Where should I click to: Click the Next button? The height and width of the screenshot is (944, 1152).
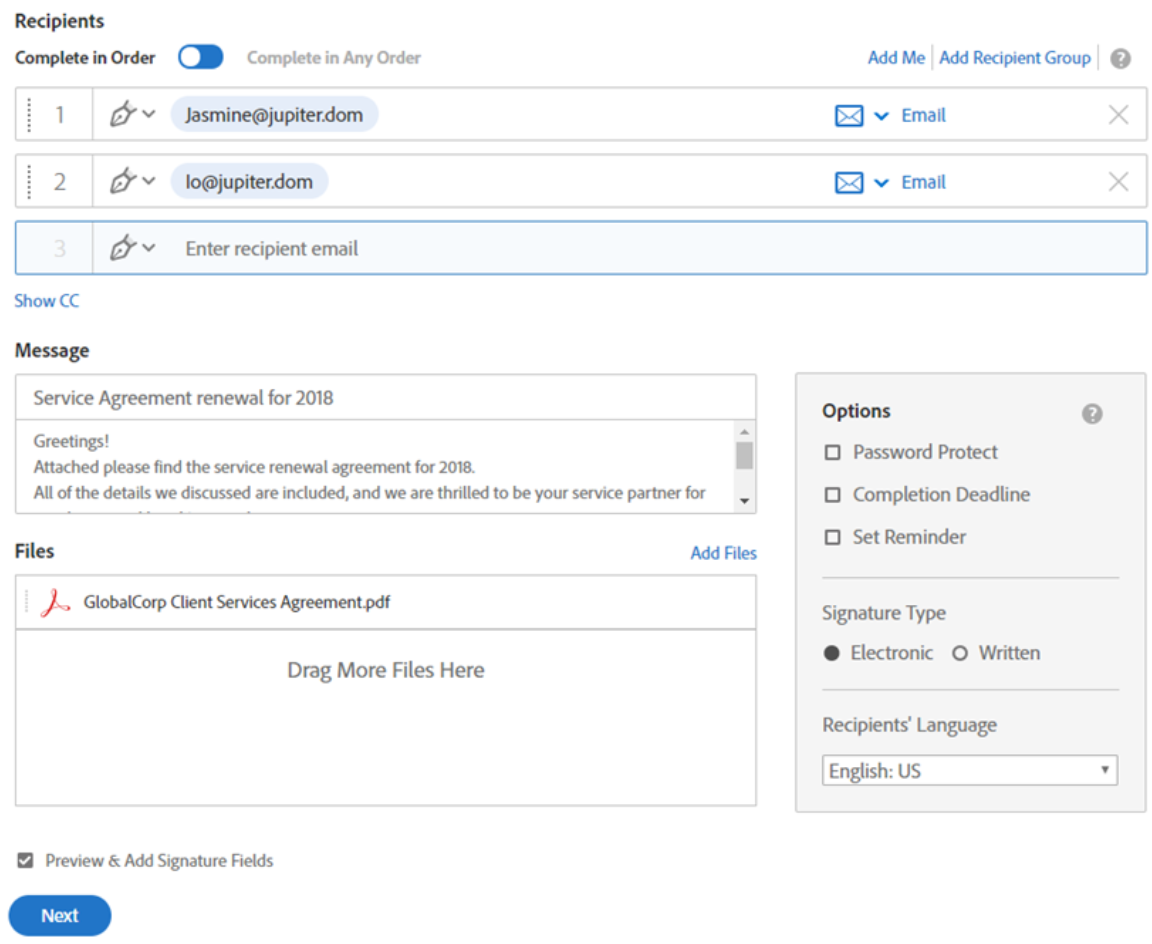pos(60,916)
